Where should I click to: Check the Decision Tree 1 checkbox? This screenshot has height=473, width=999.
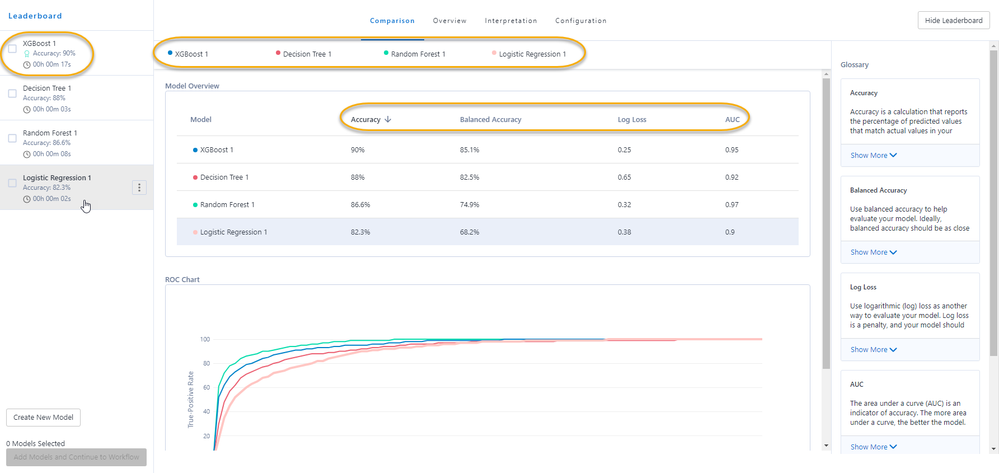[12, 93]
